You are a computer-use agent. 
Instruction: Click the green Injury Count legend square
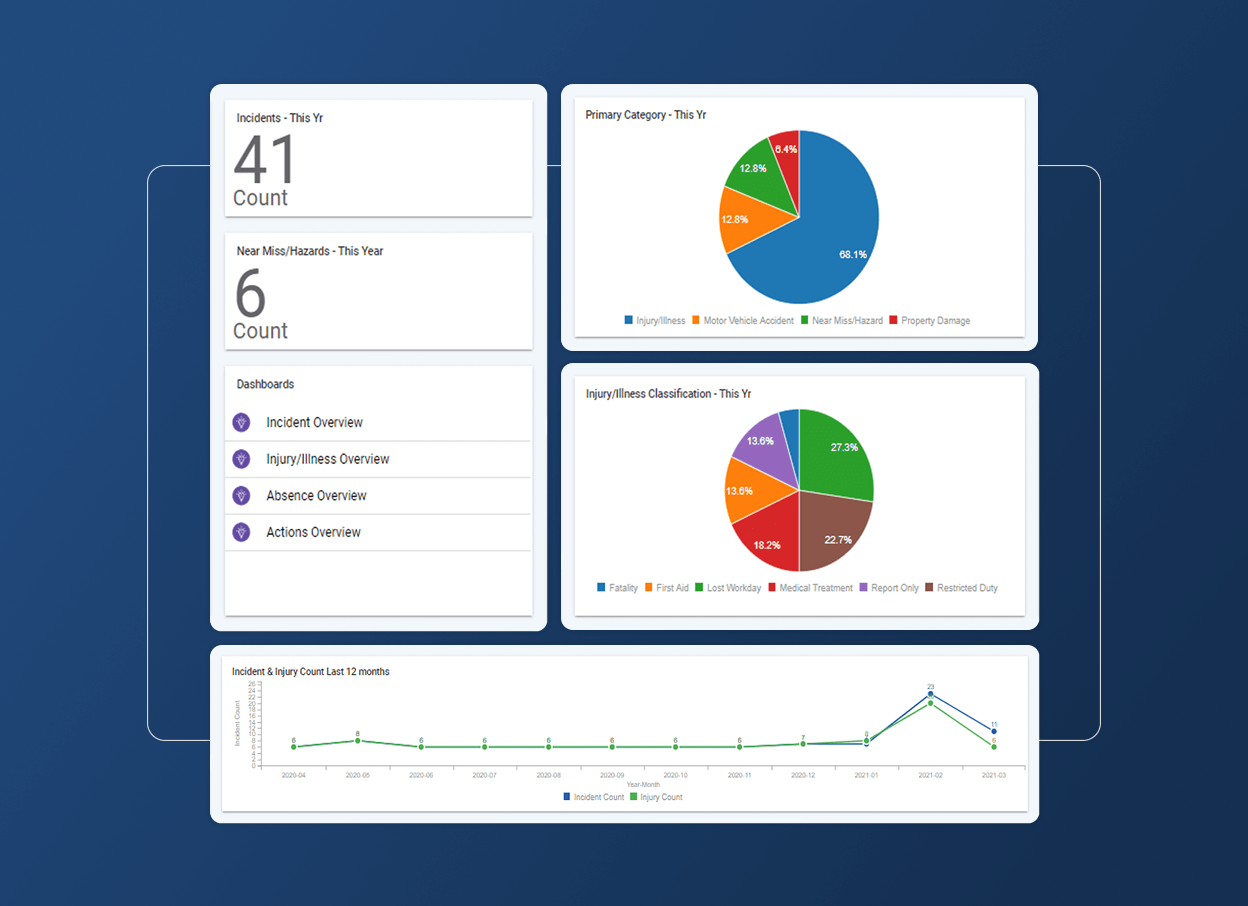631,797
